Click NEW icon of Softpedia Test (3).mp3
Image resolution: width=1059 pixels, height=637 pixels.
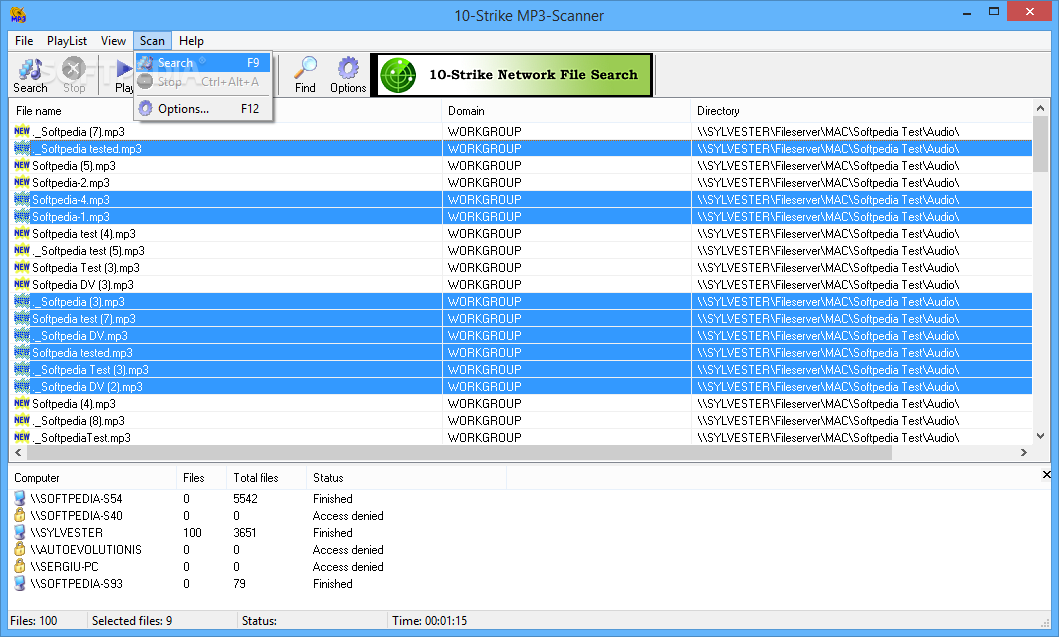pyautogui.click(x=22, y=267)
